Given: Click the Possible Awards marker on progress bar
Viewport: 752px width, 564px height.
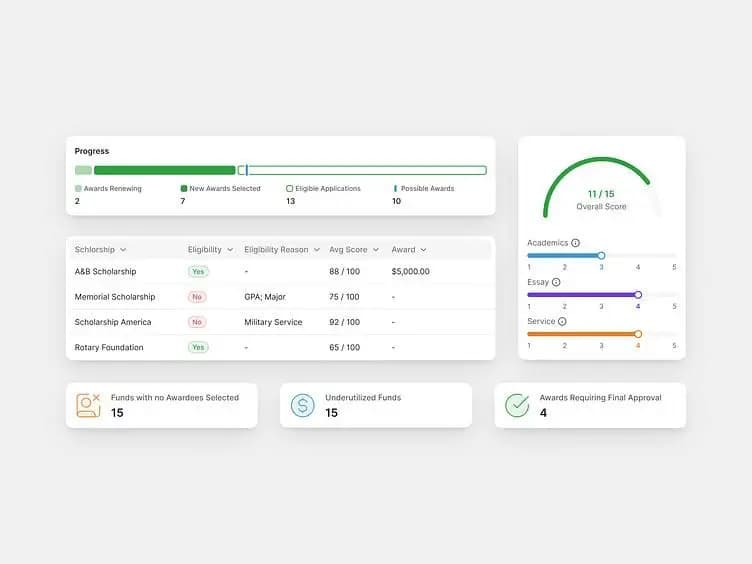Looking at the screenshot, I should click(x=247, y=170).
